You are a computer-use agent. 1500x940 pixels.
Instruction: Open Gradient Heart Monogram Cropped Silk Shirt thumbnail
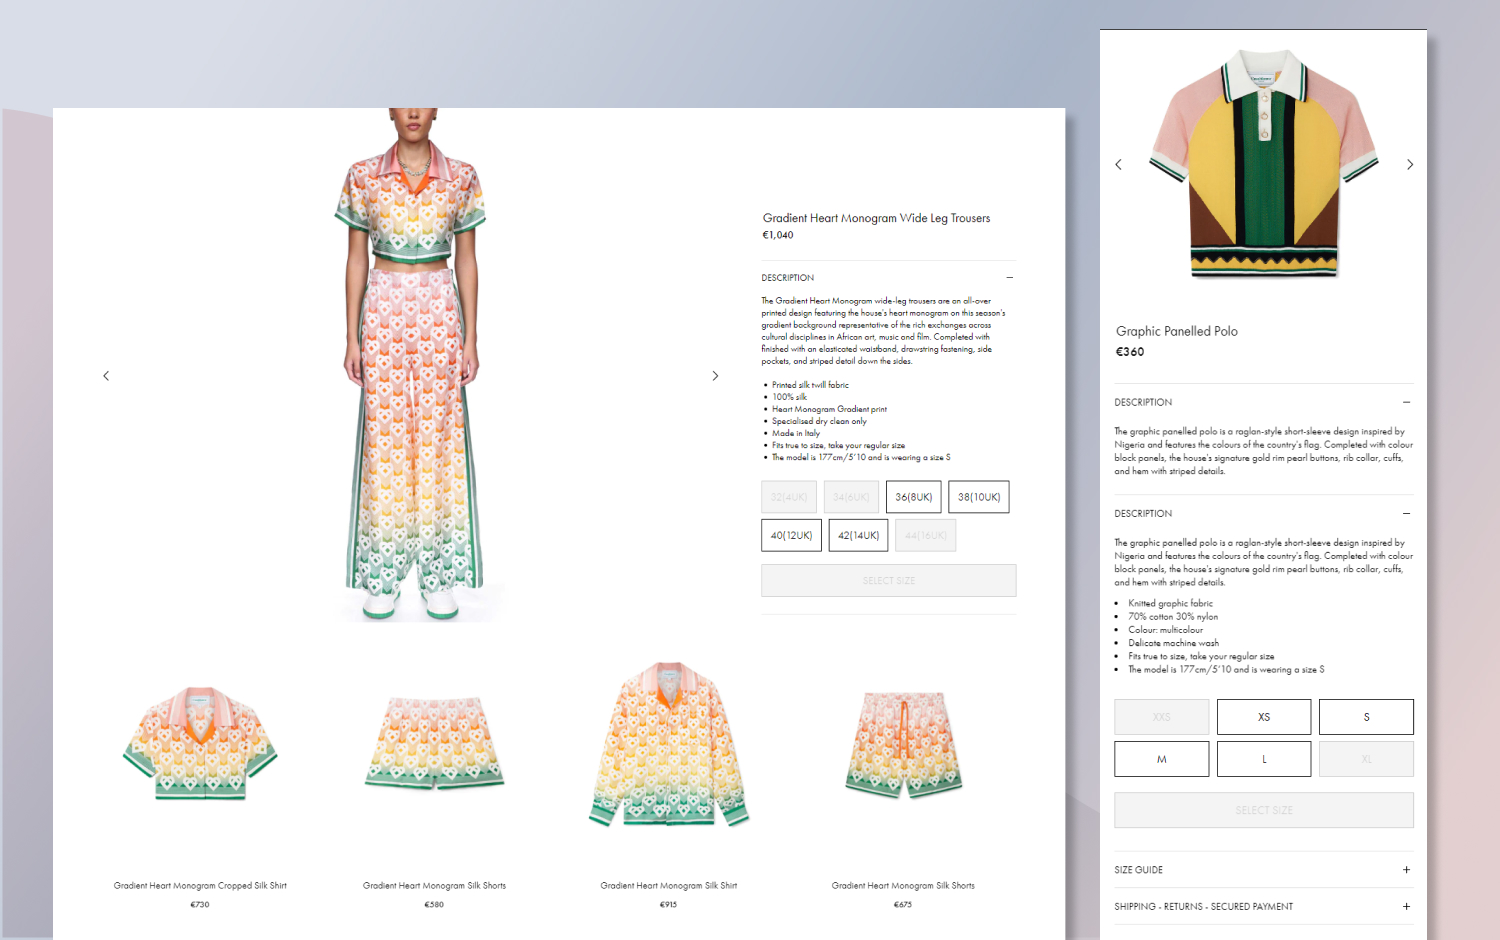point(200,745)
